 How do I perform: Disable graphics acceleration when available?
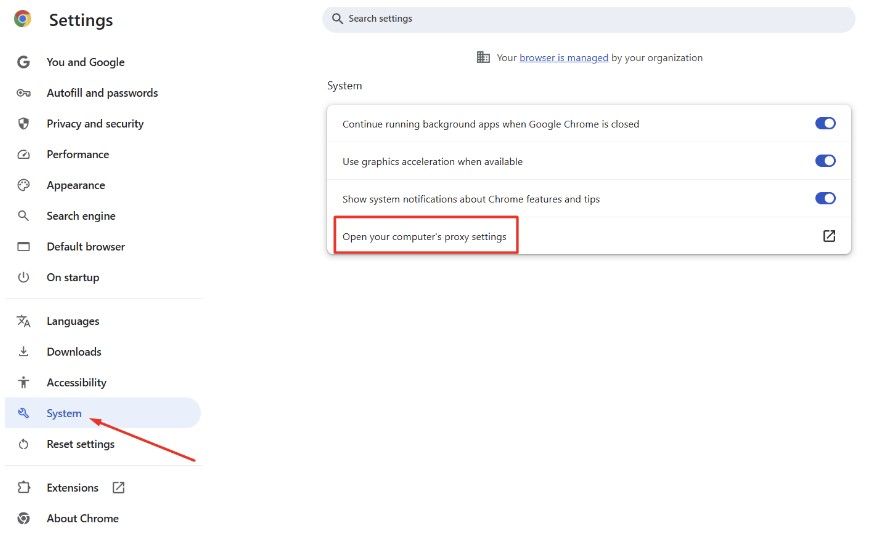[x=825, y=161]
